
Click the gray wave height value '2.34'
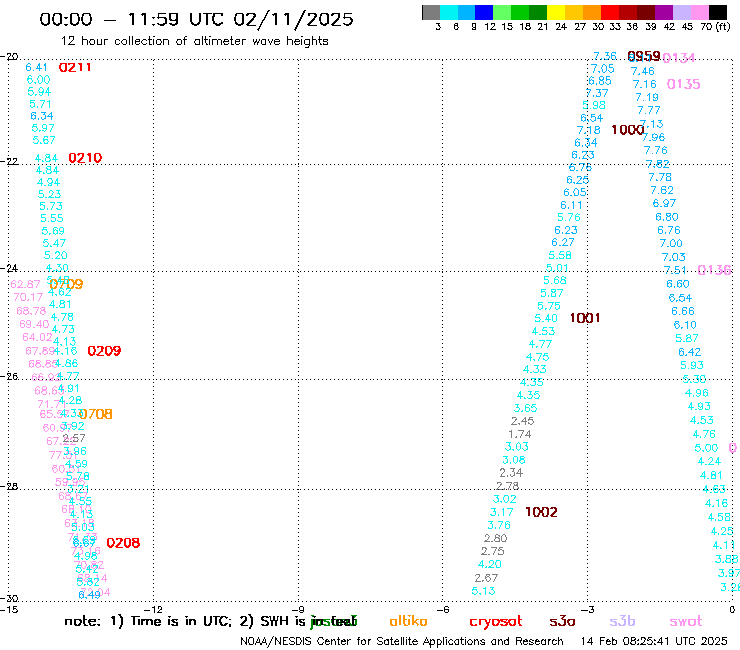point(511,473)
